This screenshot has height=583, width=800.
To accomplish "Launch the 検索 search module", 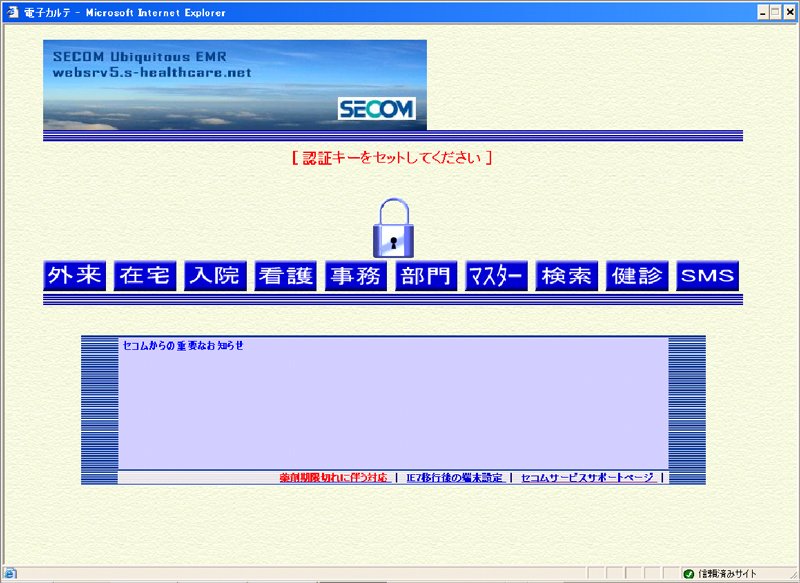I will coord(567,276).
